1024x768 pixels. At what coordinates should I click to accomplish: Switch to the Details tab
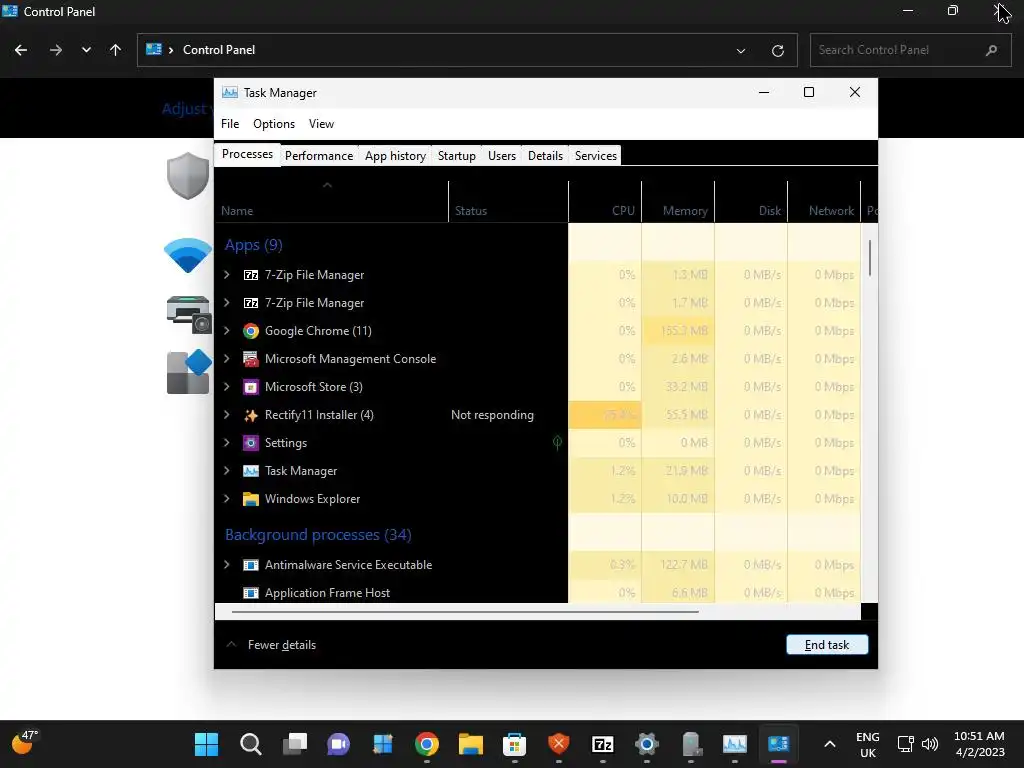click(x=545, y=155)
